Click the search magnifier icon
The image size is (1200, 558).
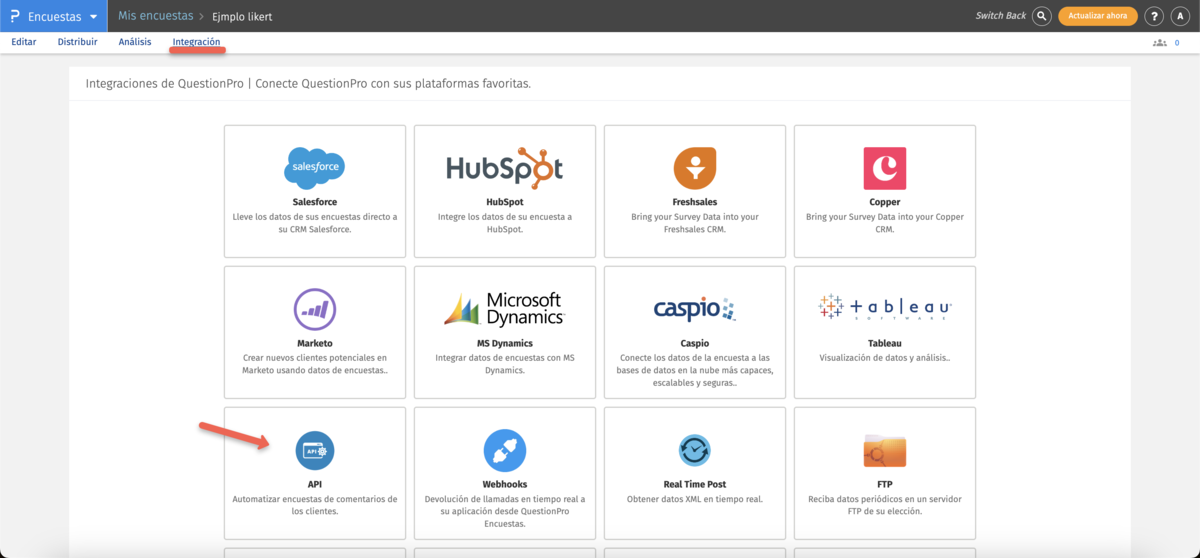1042,16
